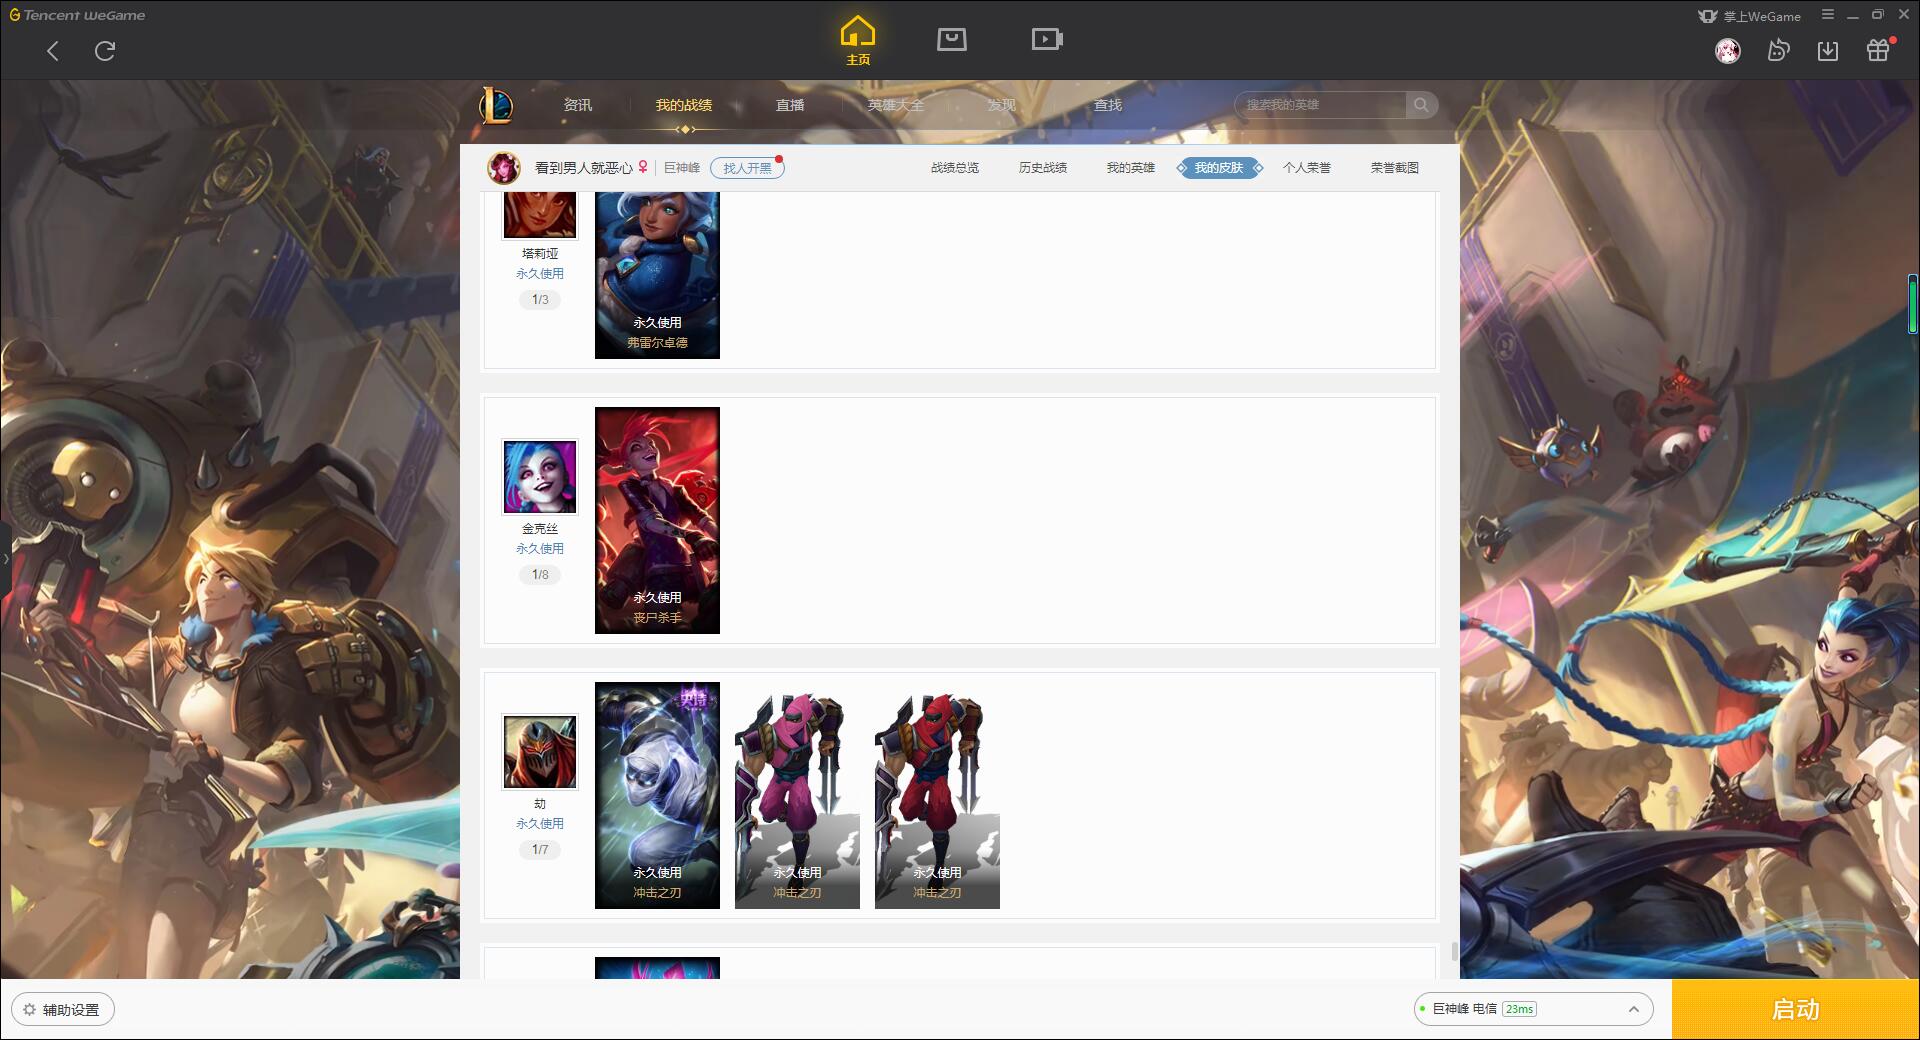Click the 启动 launch button
Image resolution: width=1920 pixels, height=1040 pixels.
click(1795, 1010)
